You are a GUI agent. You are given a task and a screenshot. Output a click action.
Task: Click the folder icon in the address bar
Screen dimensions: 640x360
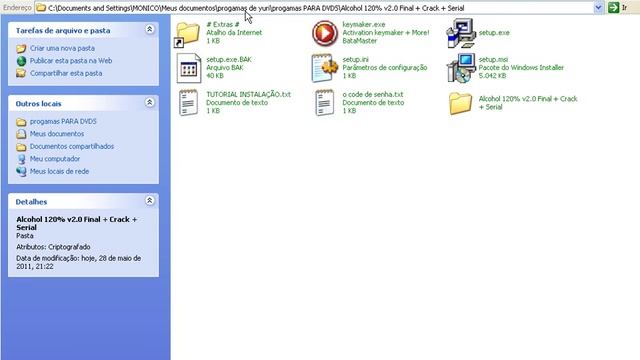point(41,7)
